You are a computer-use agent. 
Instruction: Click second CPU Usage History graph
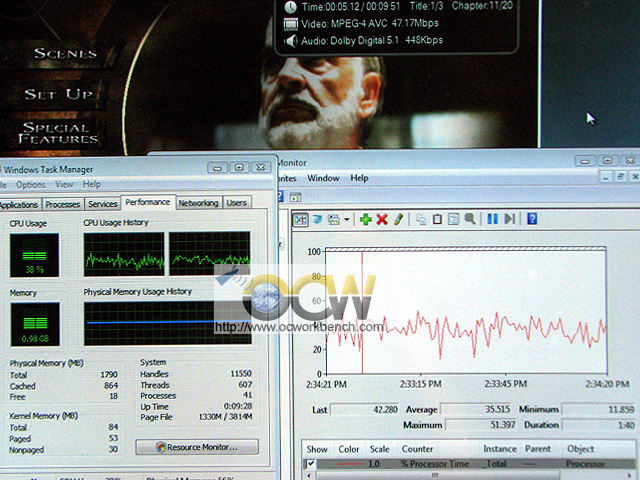(x=209, y=253)
